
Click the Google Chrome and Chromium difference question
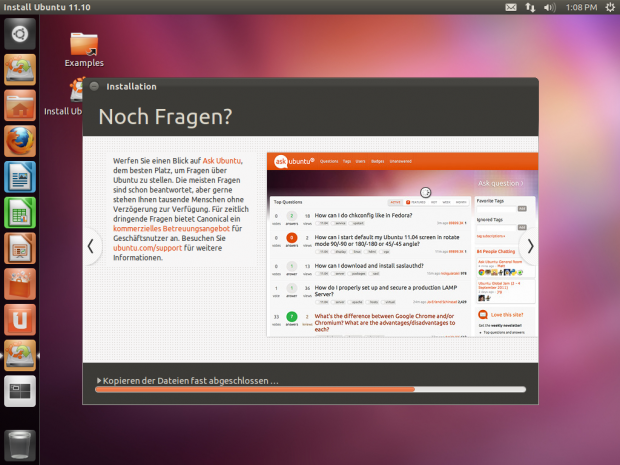click(385, 323)
